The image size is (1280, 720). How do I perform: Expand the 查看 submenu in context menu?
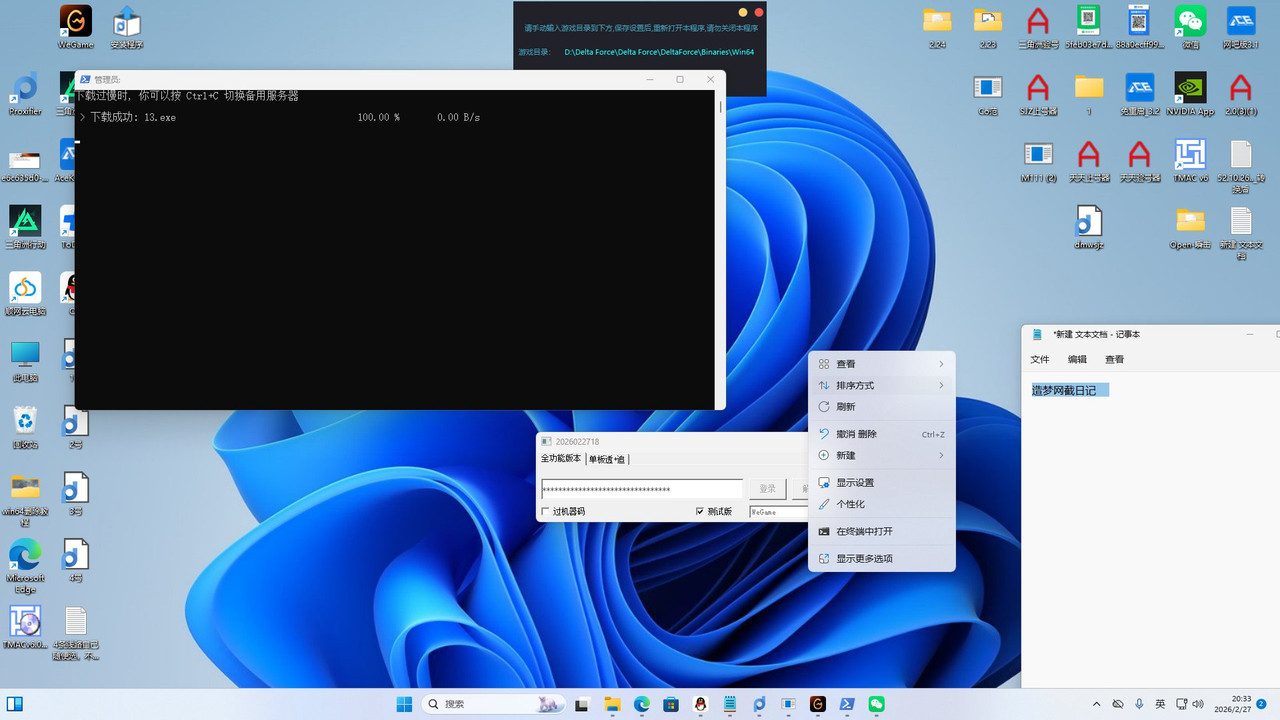coord(881,364)
